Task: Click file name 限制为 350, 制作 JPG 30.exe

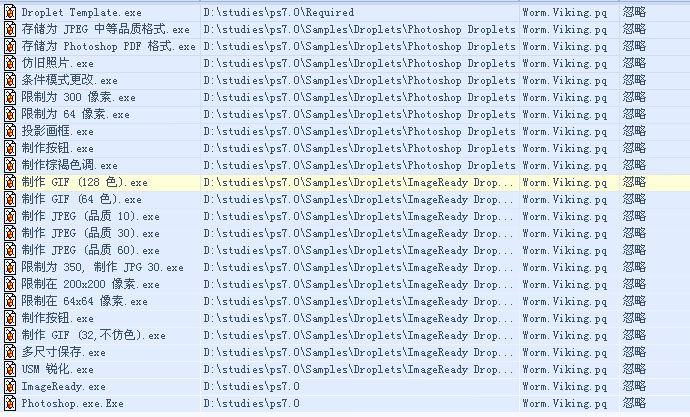Action: 102,267
